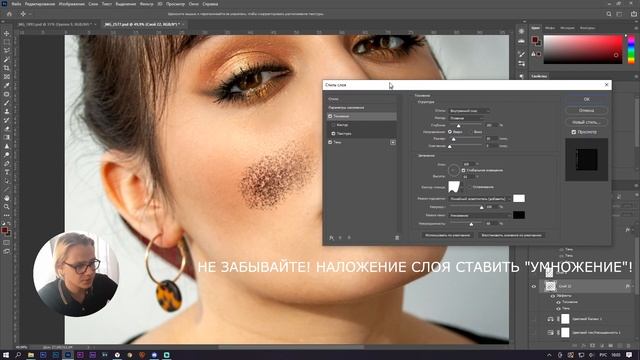Select the Gradient tool
The image size is (640, 360).
tap(7, 137)
